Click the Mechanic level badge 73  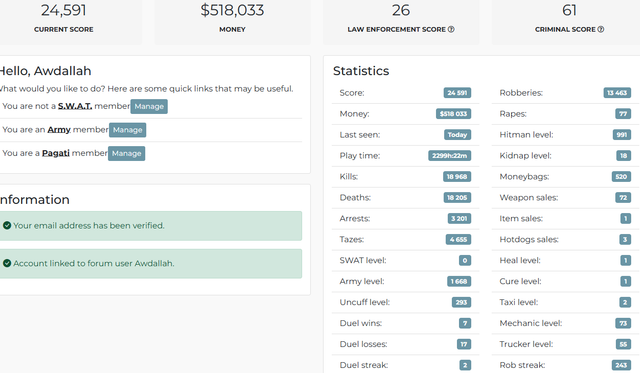coord(623,323)
